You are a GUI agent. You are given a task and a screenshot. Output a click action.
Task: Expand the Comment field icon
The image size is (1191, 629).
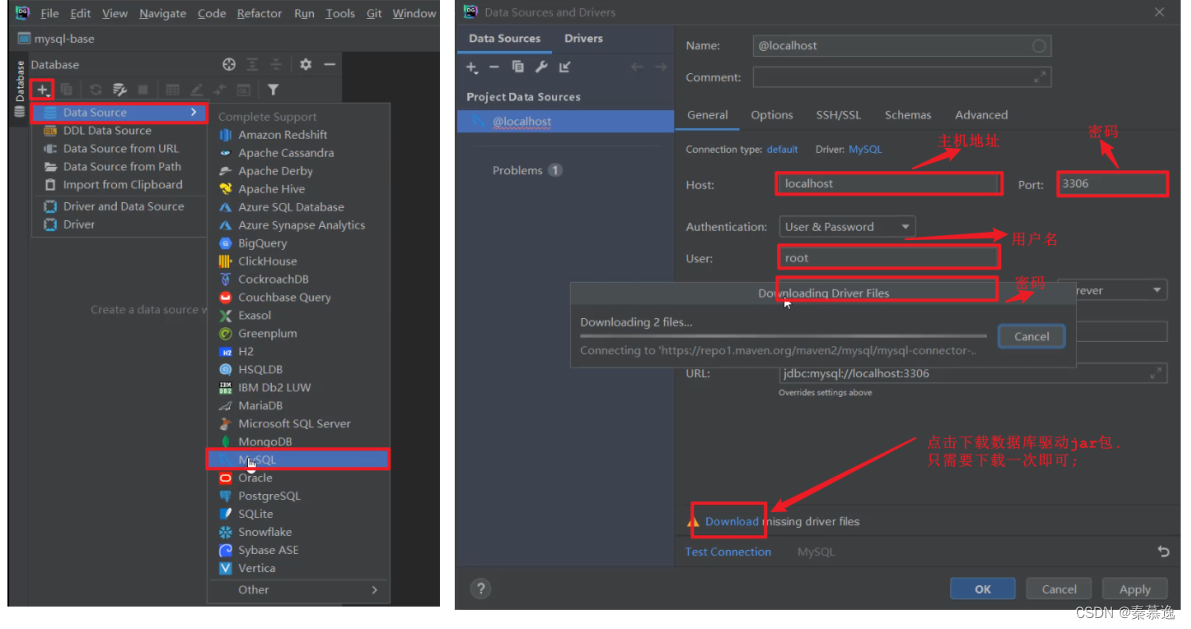(x=1040, y=77)
